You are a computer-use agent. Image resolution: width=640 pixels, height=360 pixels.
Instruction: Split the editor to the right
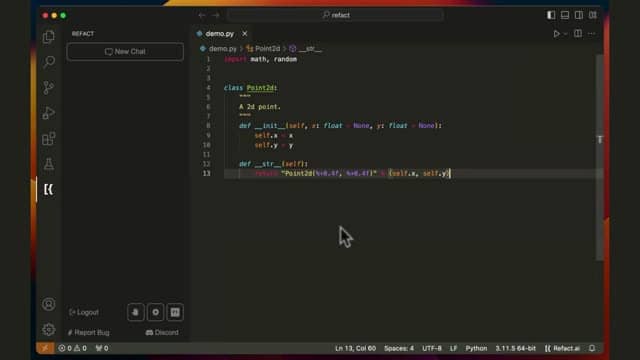pyautogui.click(x=578, y=33)
